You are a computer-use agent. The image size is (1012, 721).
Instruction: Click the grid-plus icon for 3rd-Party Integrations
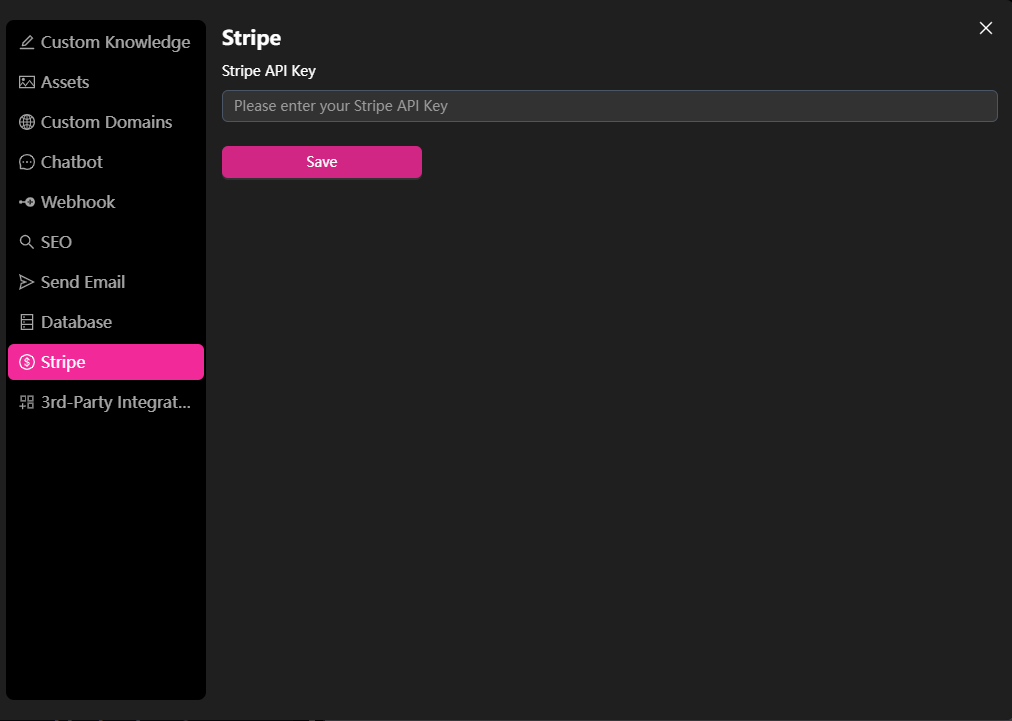point(27,402)
